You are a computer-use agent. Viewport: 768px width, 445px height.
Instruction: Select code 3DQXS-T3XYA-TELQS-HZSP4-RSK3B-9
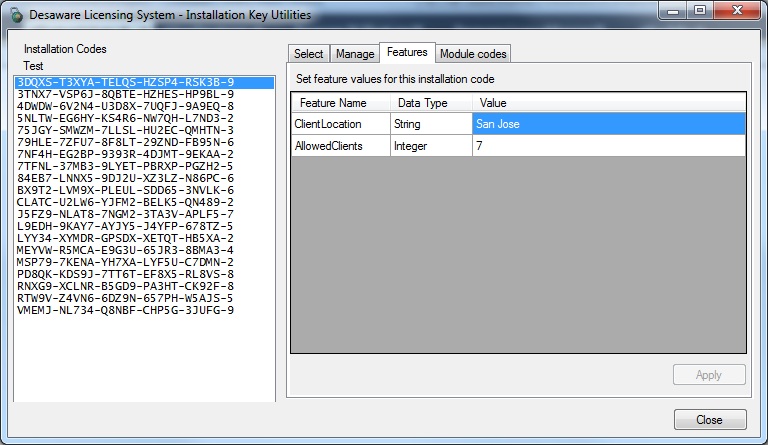click(x=144, y=82)
